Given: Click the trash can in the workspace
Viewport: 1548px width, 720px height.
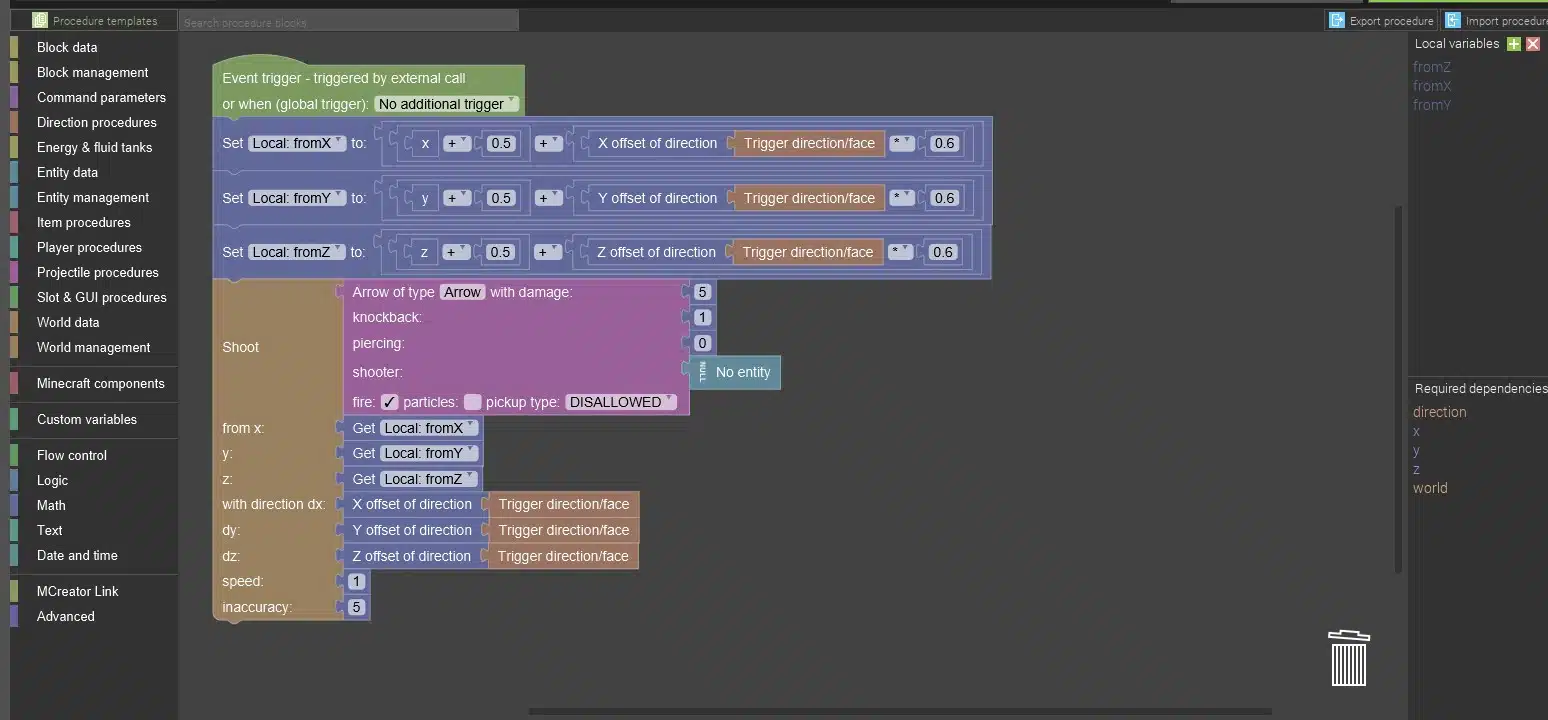Looking at the screenshot, I should [1349, 658].
